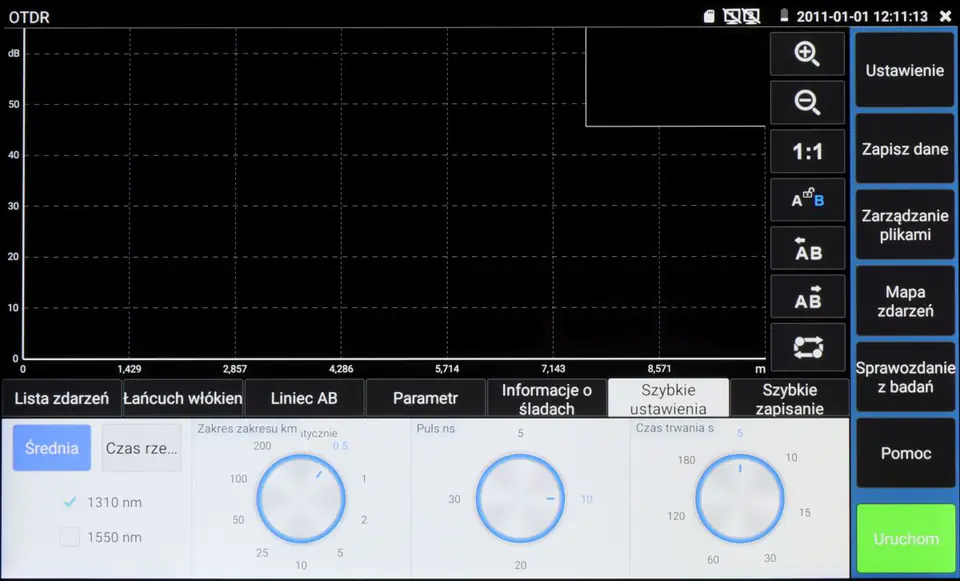
Task: Click the Czas trwania knob dial
Action: pos(740,498)
